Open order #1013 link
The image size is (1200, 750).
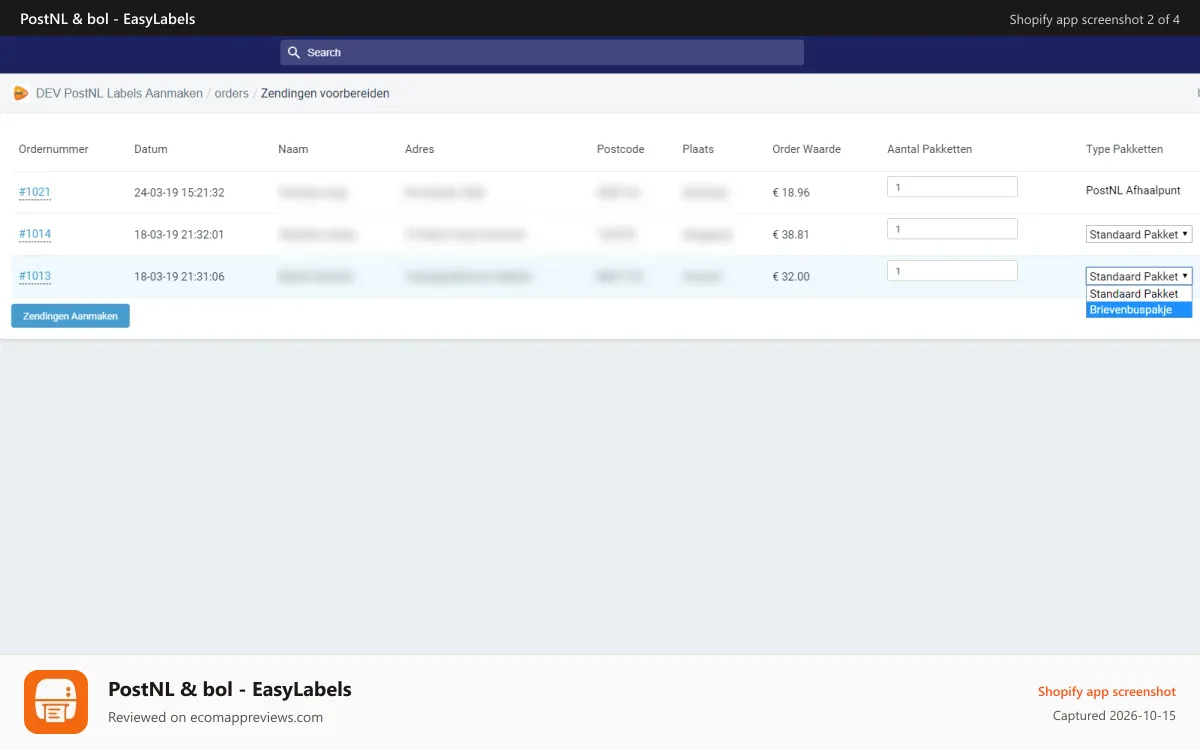[35, 276]
